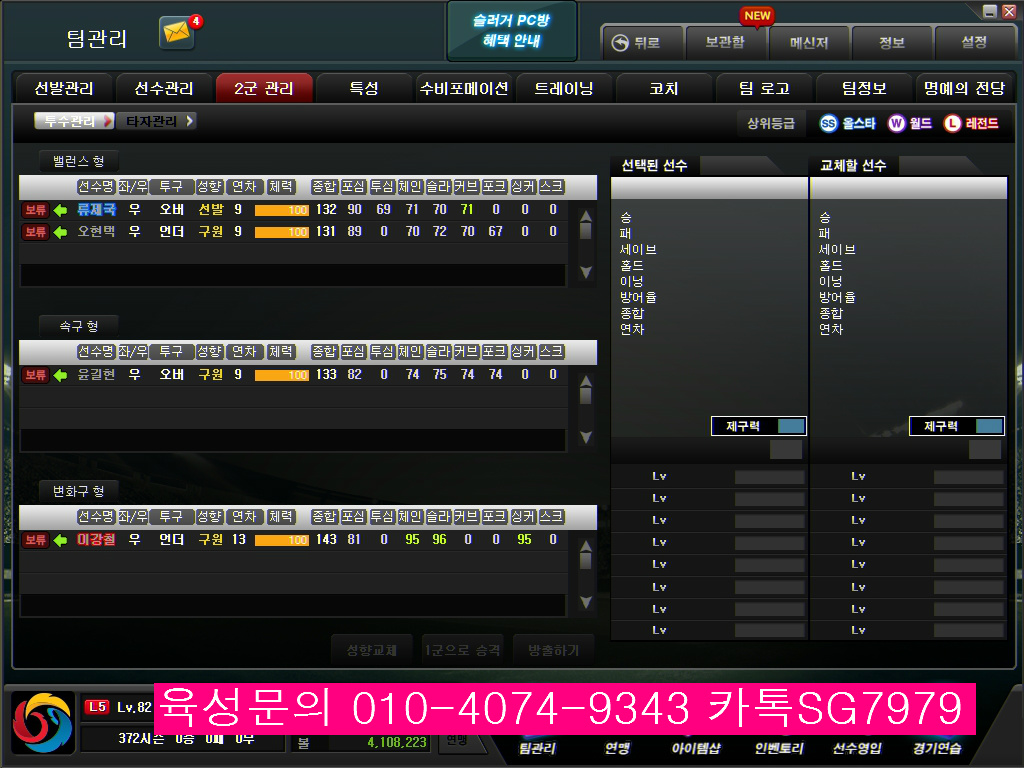This screenshot has width=1024, height=768.
Task: Click the 성향교체 button
Action: [x=372, y=650]
